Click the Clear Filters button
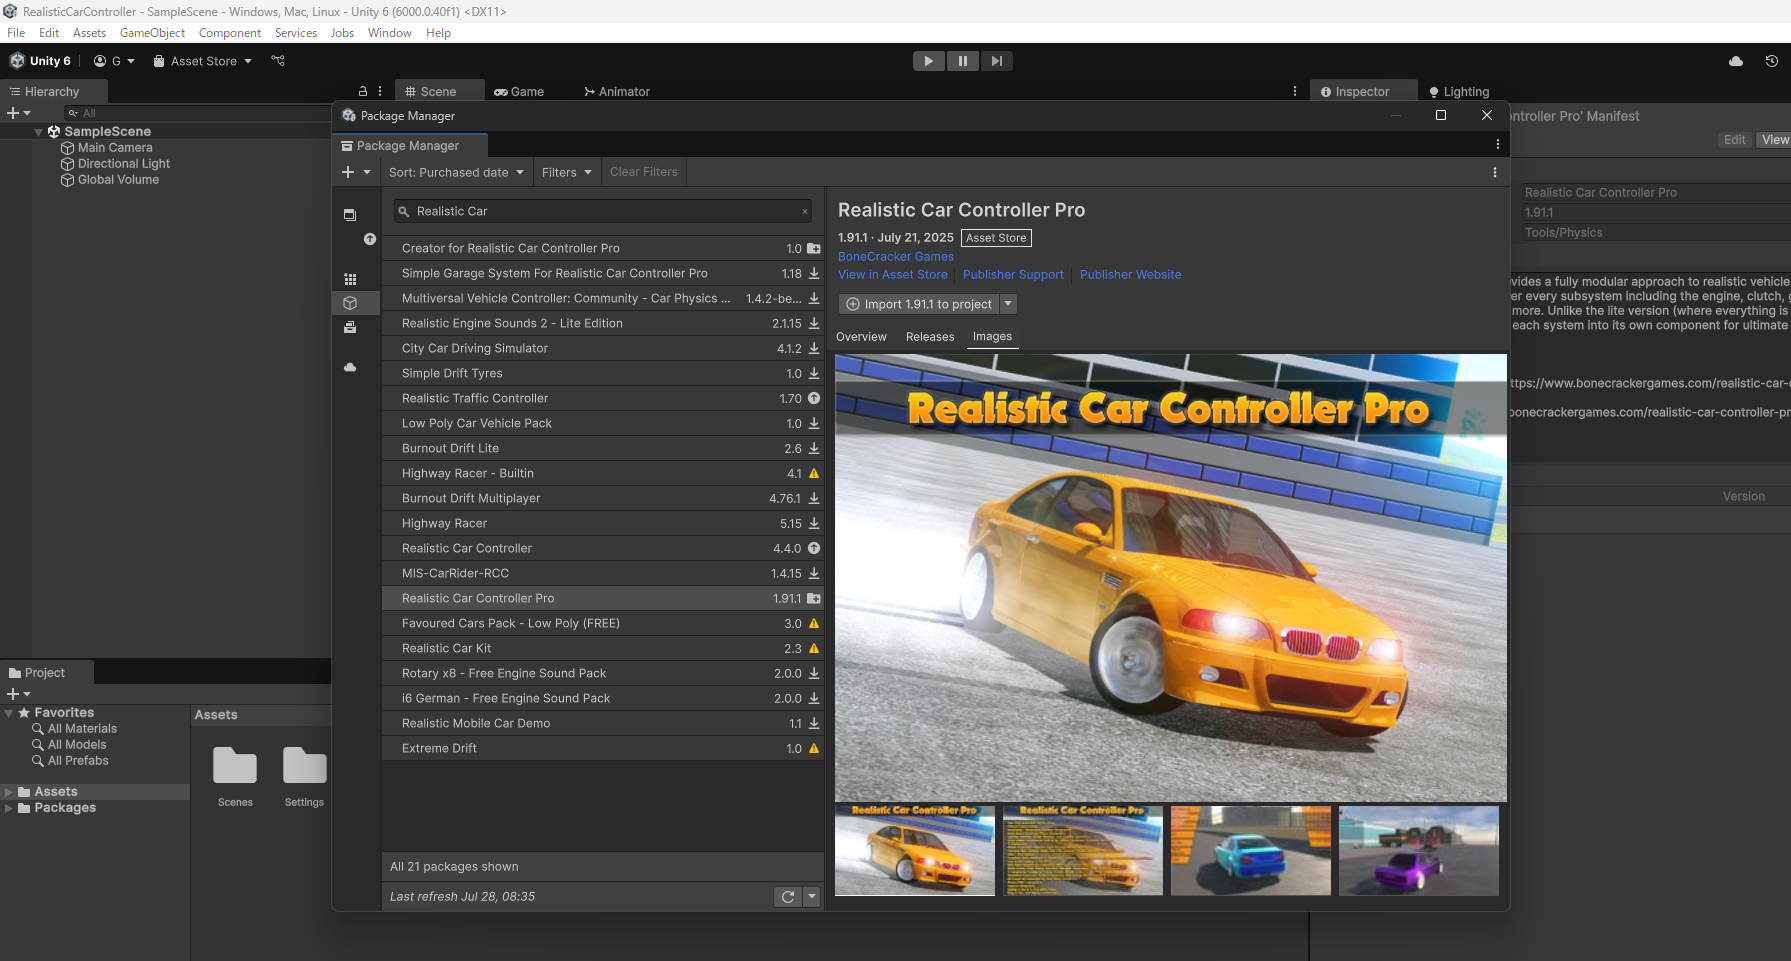 tap(644, 172)
